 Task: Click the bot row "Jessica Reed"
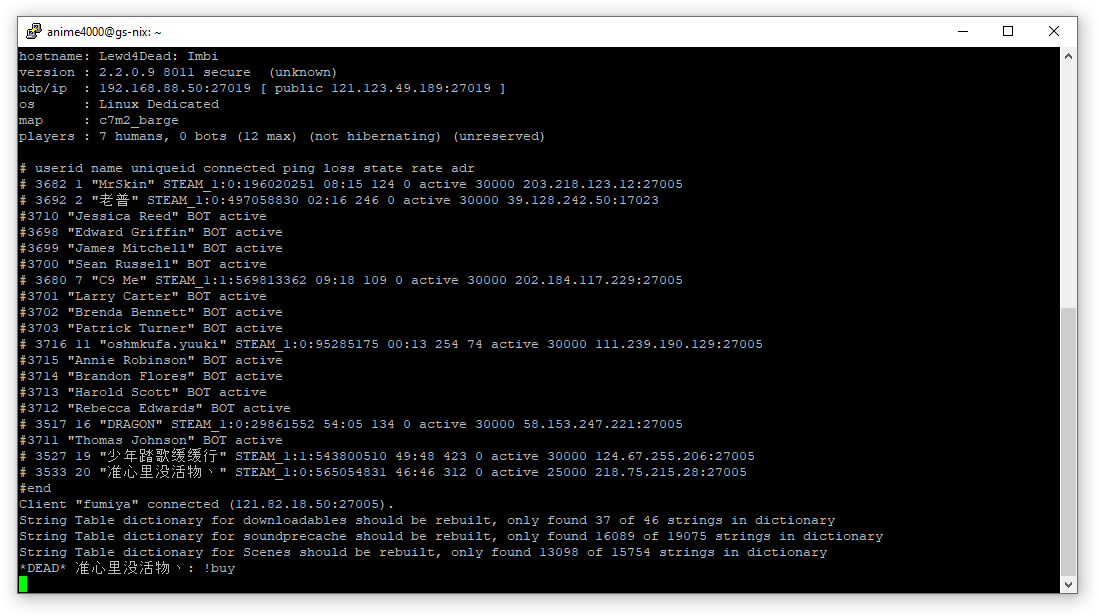pos(143,217)
